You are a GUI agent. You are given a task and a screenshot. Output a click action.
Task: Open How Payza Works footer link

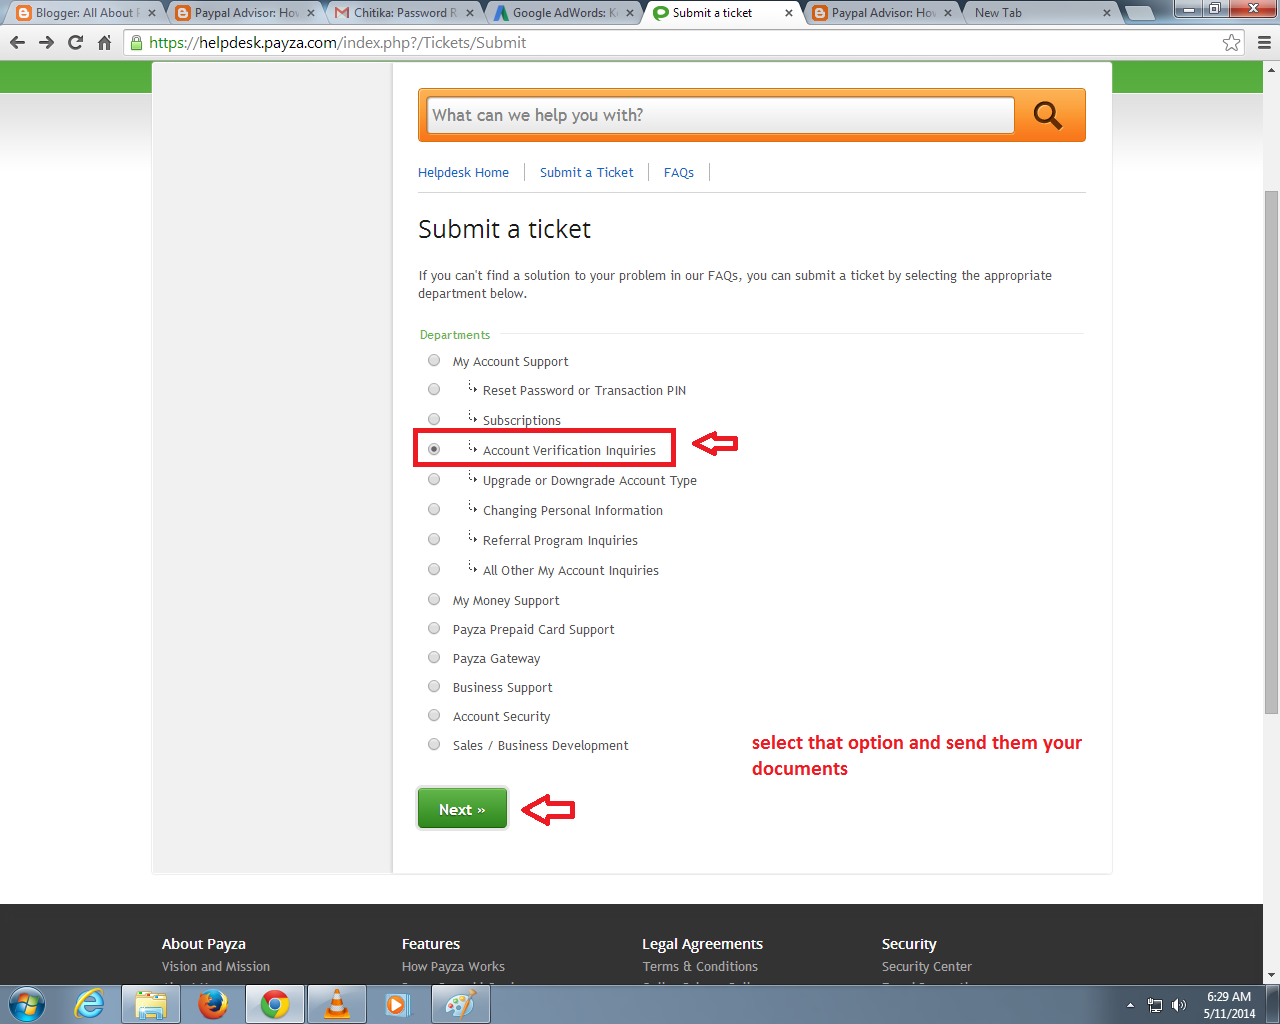pos(453,966)
